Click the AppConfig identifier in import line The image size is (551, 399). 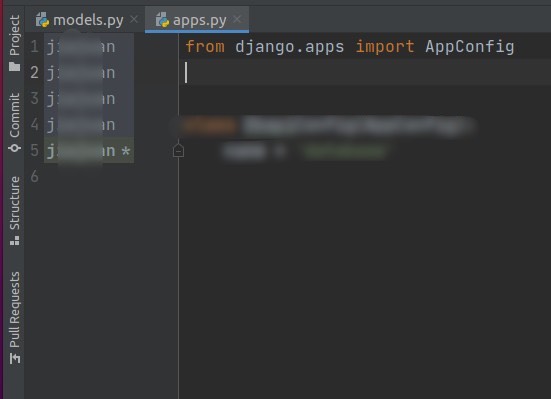(x=469, y=47)
